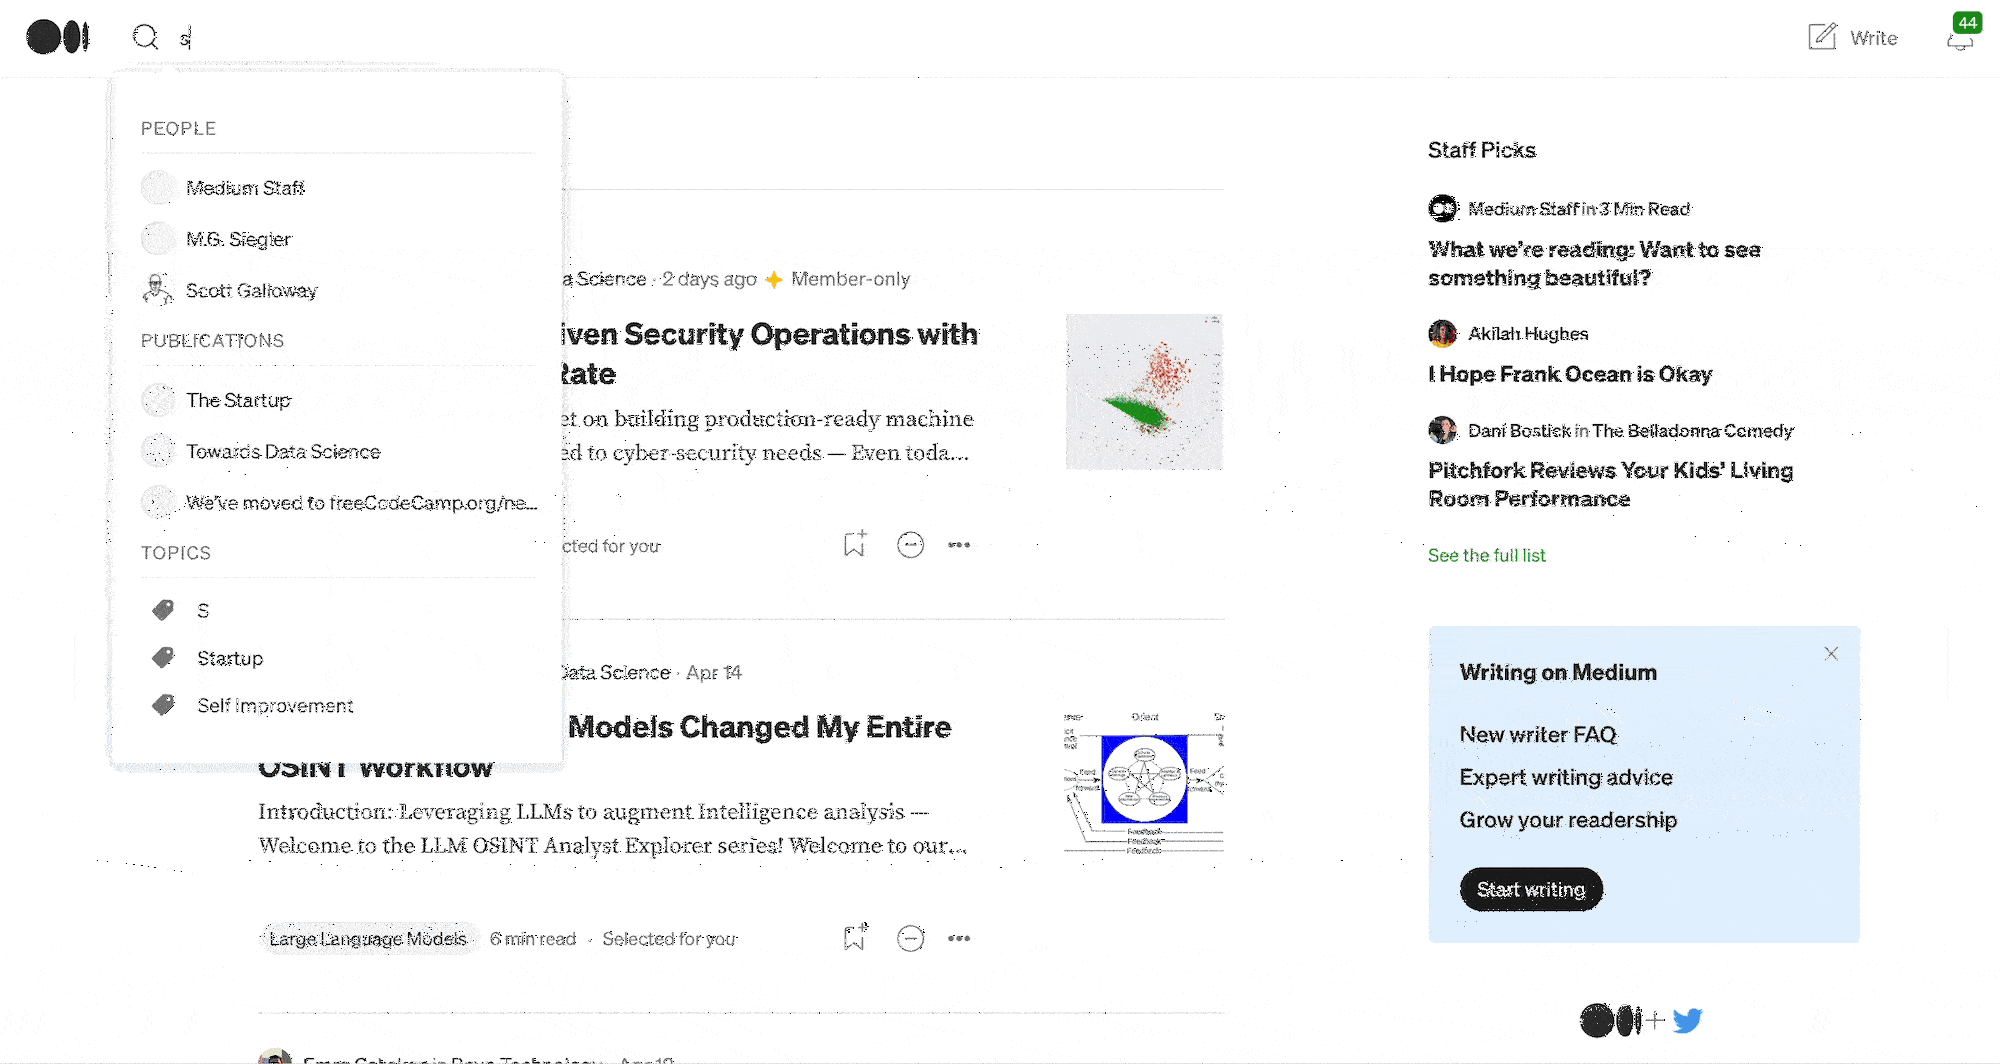Click the search magnifier icon
The width and height of the screenshot is (2000, 1064).
click(x=146, y=36)
